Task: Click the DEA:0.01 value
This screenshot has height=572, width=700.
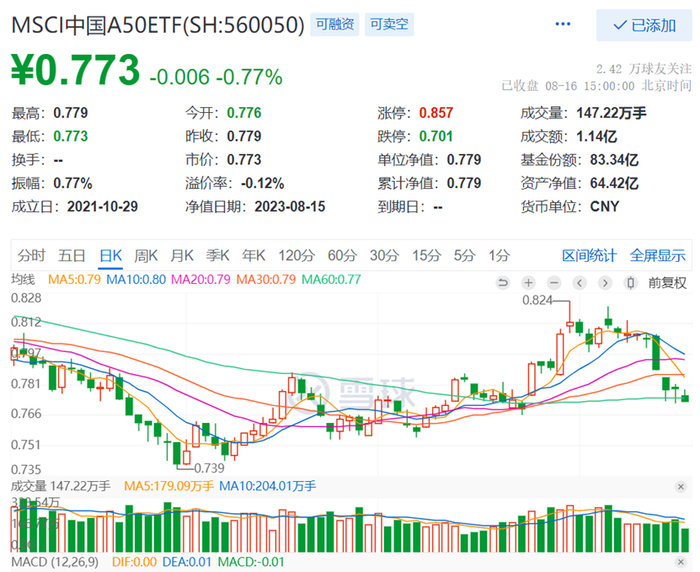Action: point(188,562)
